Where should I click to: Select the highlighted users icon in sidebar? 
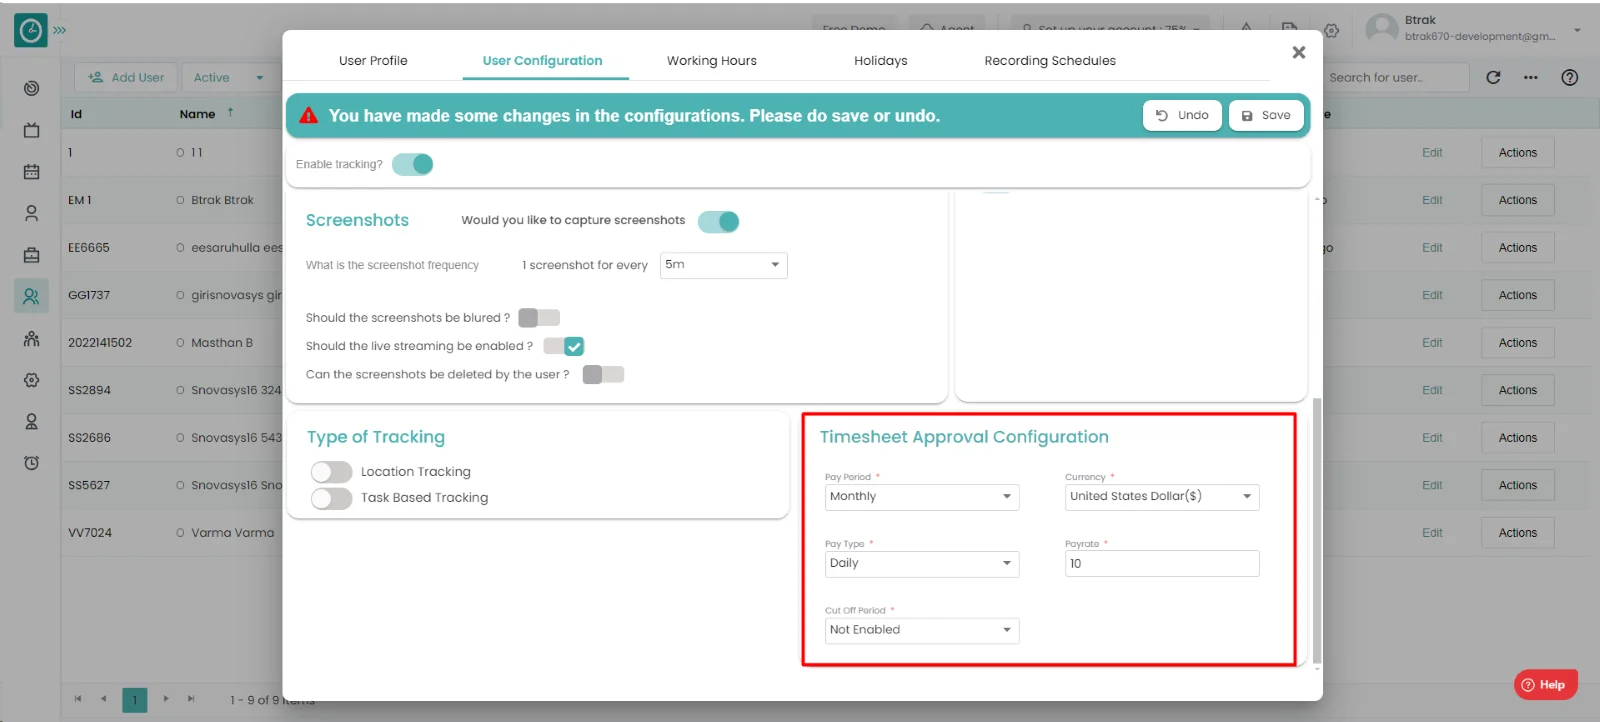tap(31, 296)
